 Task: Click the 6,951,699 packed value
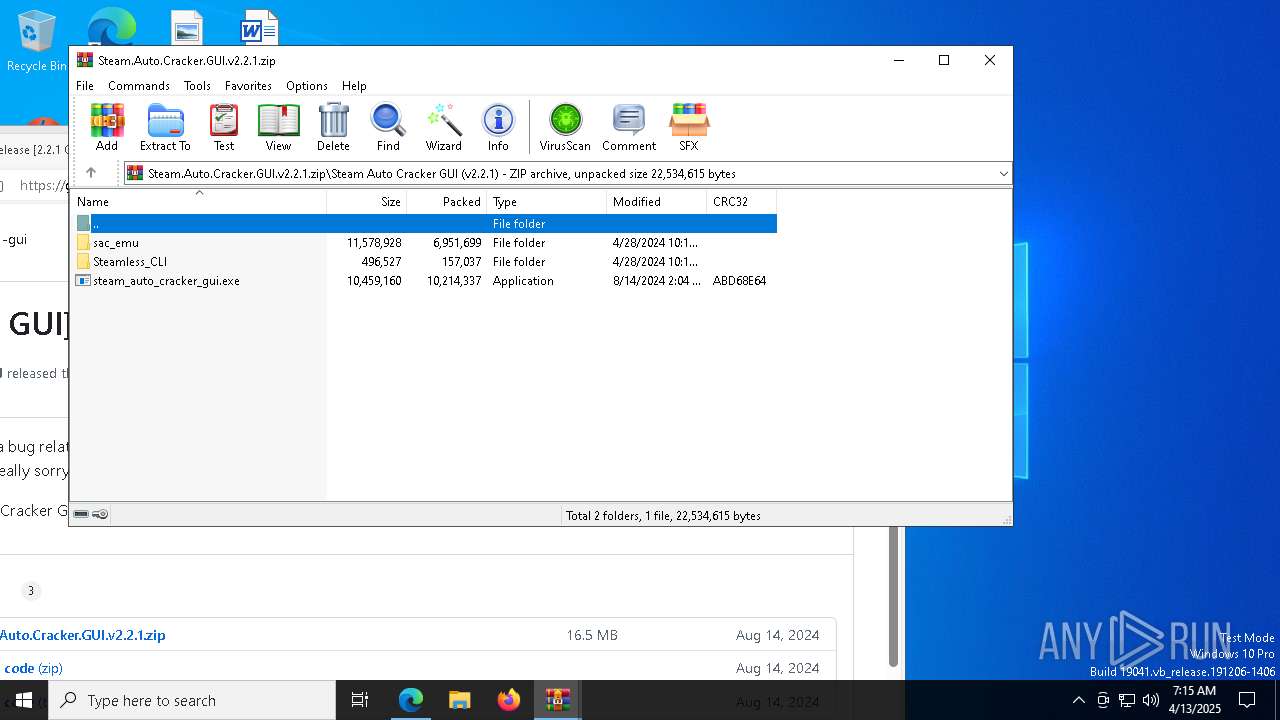[x=457, y=242]
